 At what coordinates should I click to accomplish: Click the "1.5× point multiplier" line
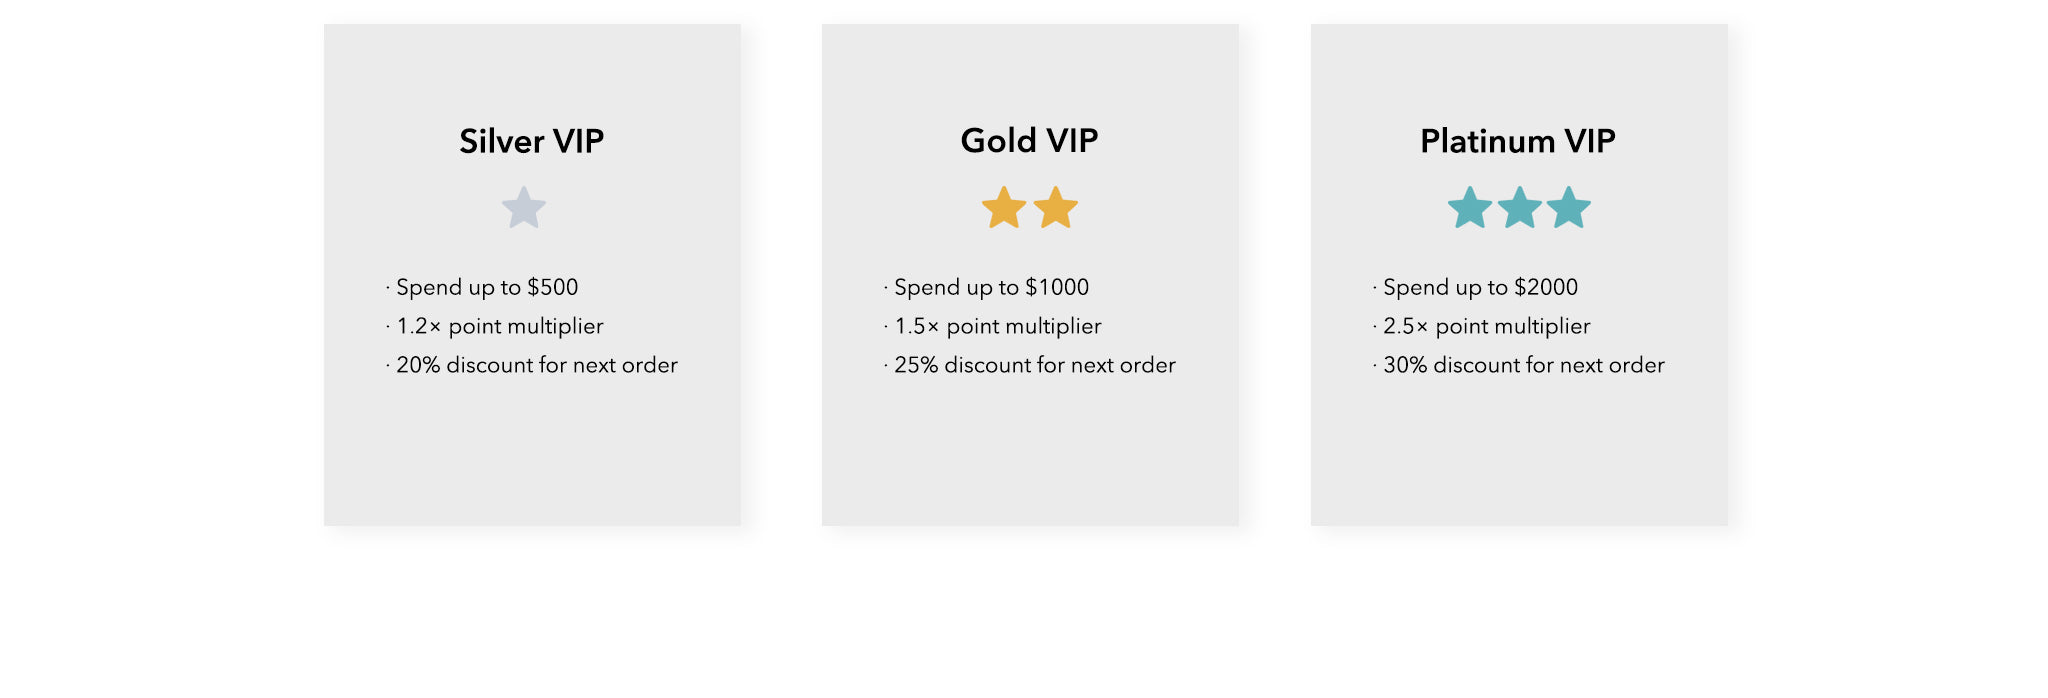pos(998,326)
